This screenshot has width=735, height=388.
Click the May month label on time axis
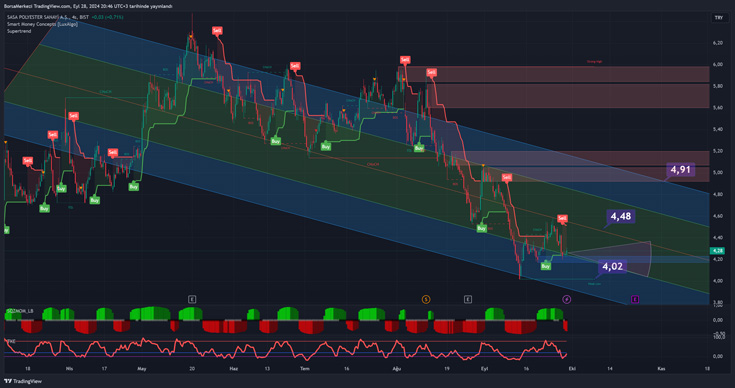coord(142,369)
